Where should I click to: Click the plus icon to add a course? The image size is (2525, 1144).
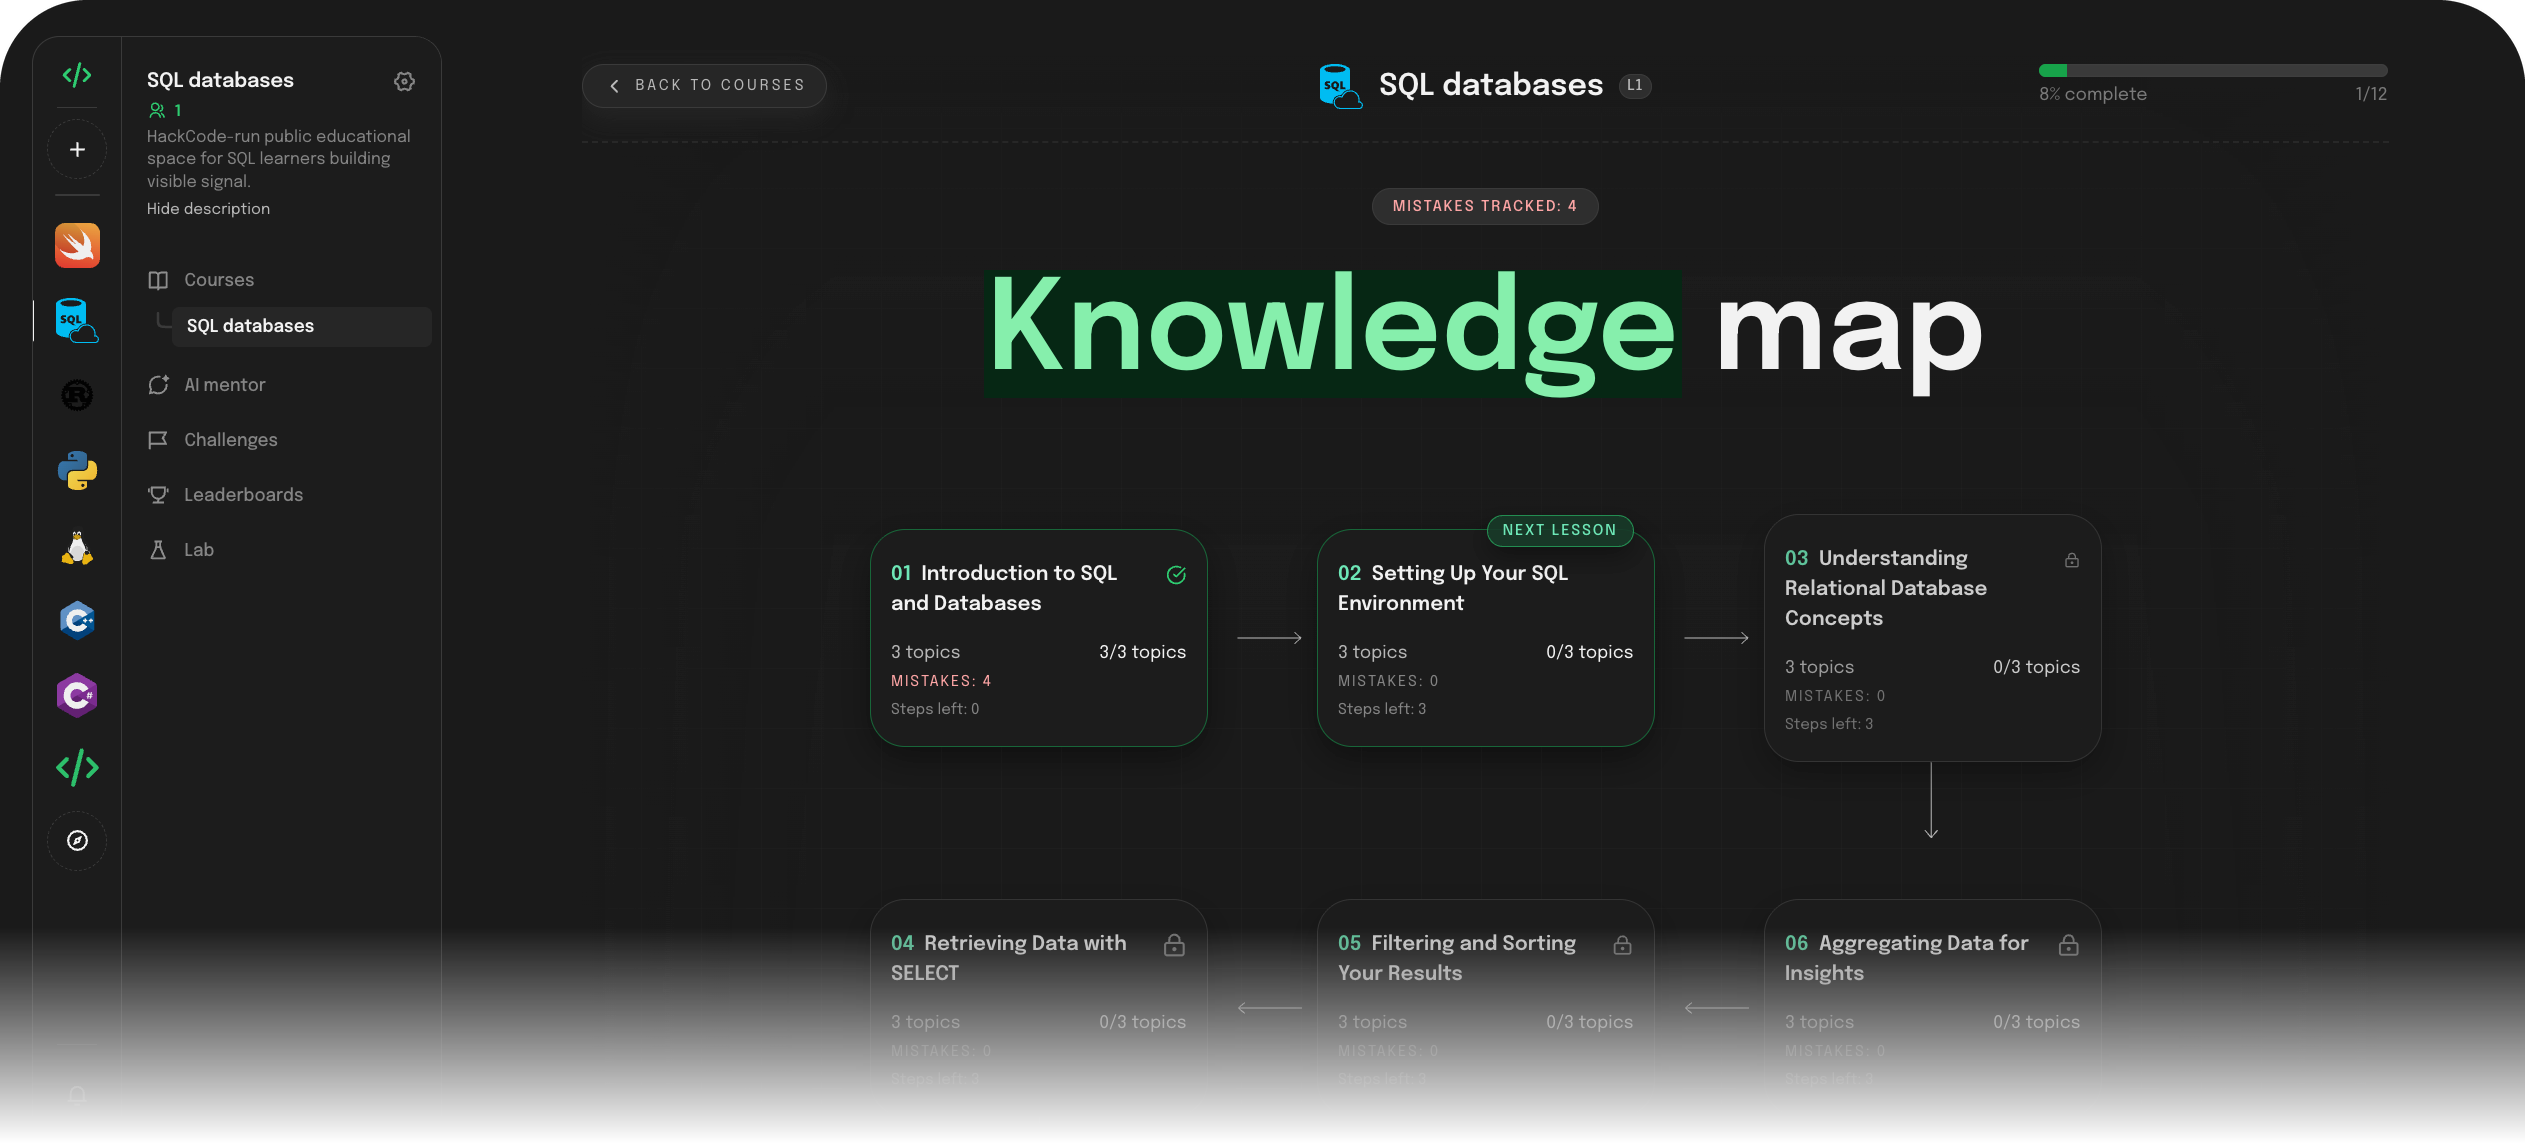[77, 149]
